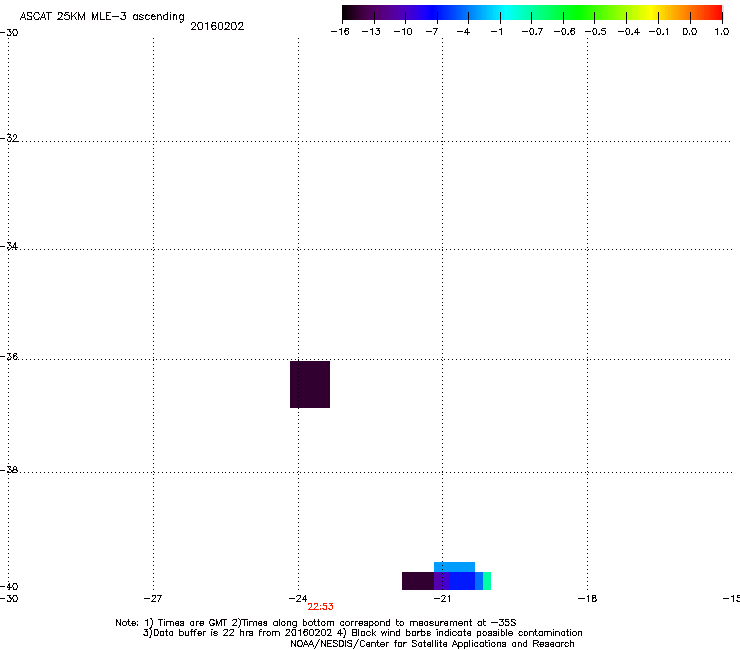Click the red 22:53 time label

[x=320, y=607]
